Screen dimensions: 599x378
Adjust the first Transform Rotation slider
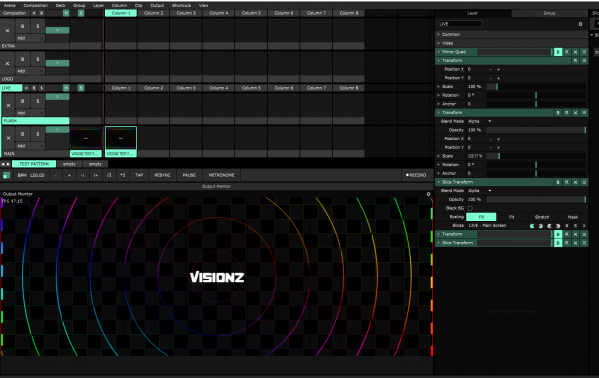pyautogui.click(x=536, y=95)
